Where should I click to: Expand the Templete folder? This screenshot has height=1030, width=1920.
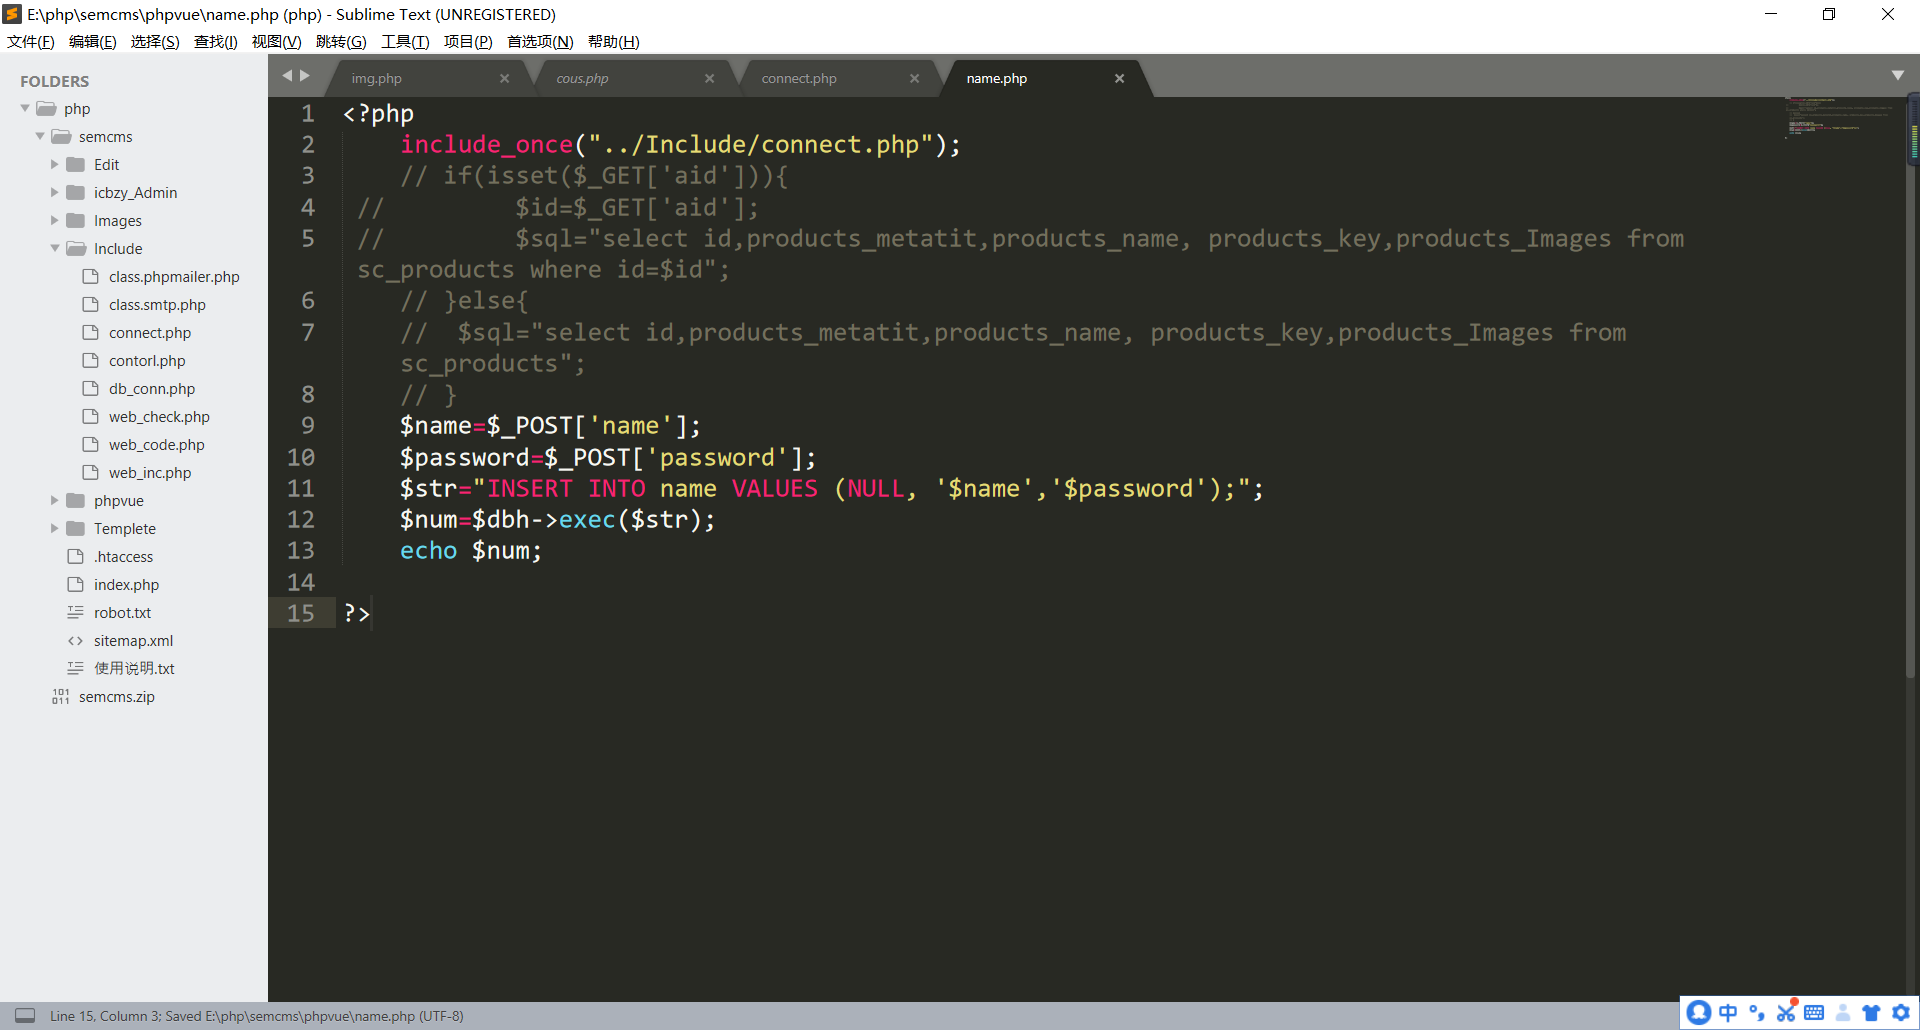click(x=55, y=528)
